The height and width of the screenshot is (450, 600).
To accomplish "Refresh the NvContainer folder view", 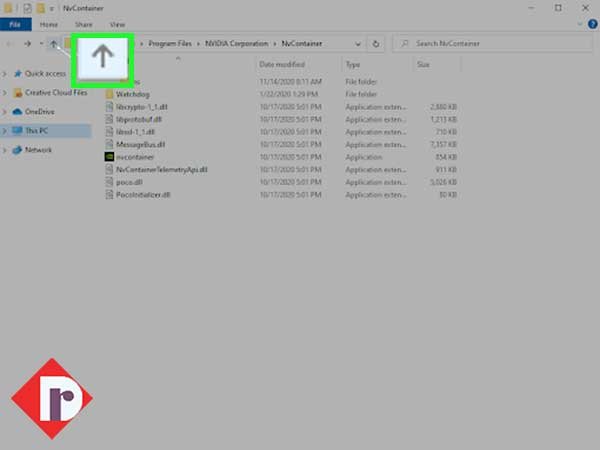I will (376, 44).
